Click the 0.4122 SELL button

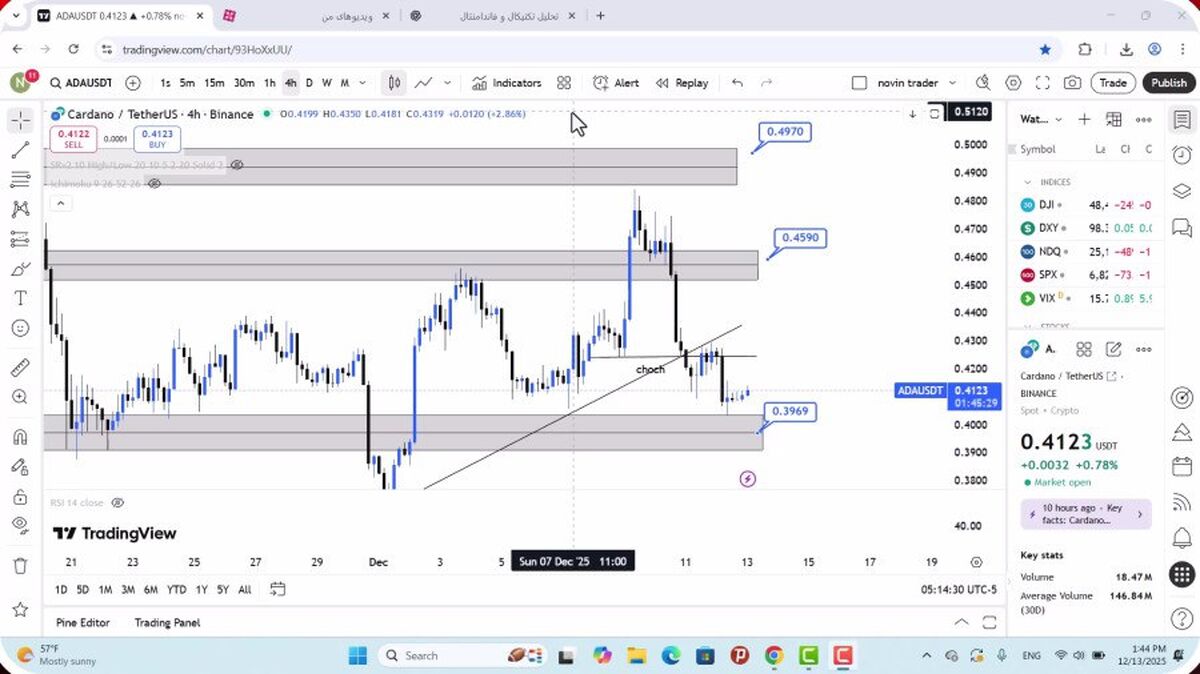click(74, 139)
